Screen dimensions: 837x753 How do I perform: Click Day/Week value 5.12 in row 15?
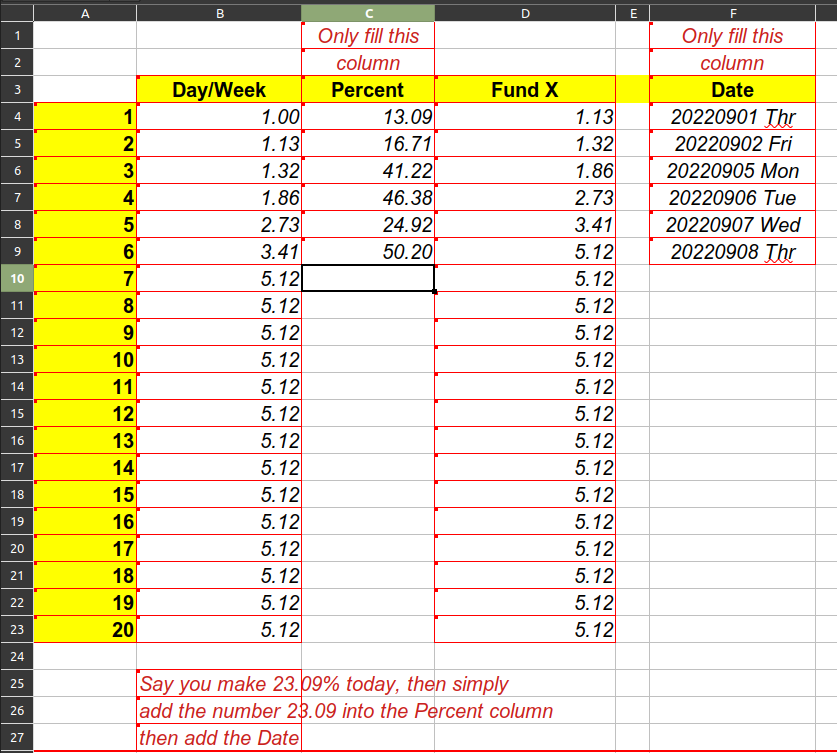(x=219, y=413)
